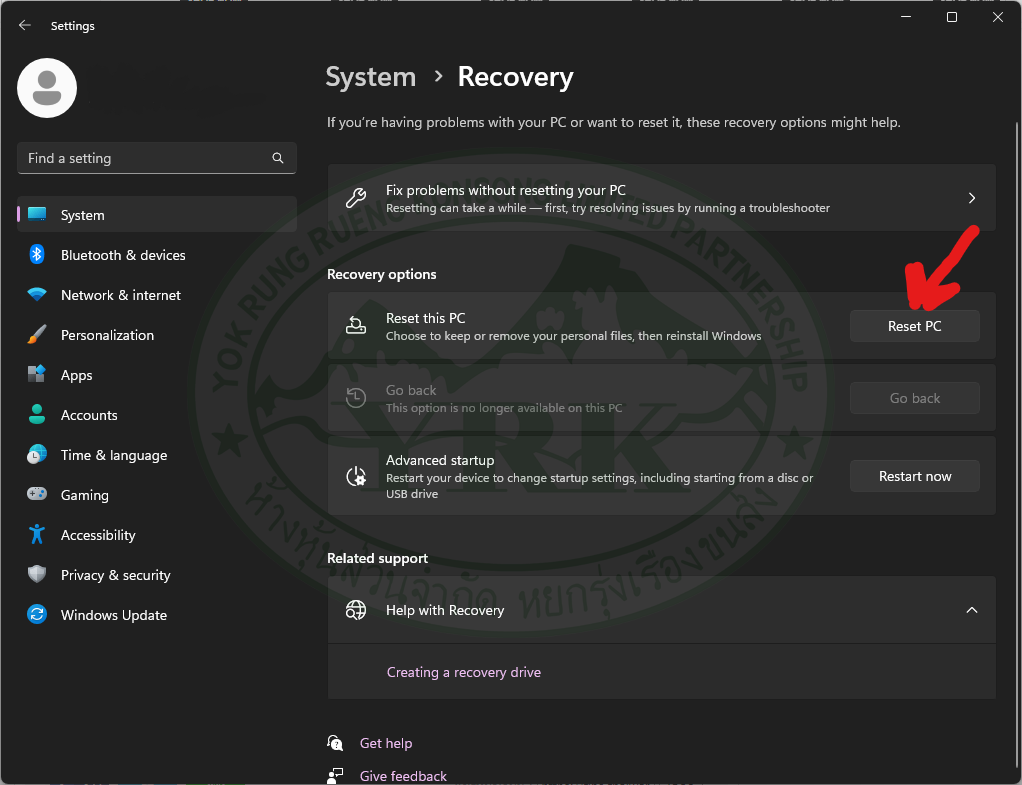Screen dimensions: 1022x785
Task: Click the Related support heading
Action: tap(377, 558)
